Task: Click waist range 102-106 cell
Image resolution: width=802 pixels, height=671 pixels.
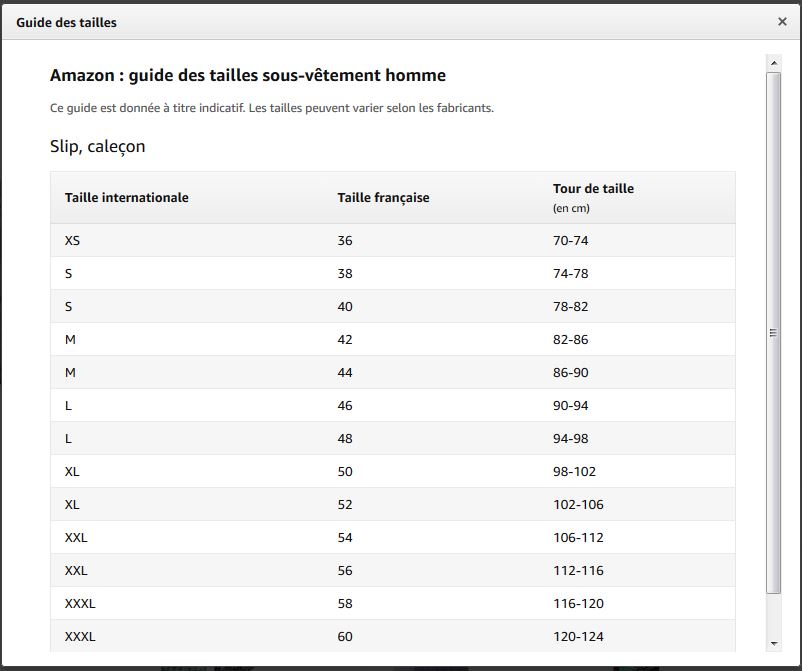Action: (x=578, y=505)
